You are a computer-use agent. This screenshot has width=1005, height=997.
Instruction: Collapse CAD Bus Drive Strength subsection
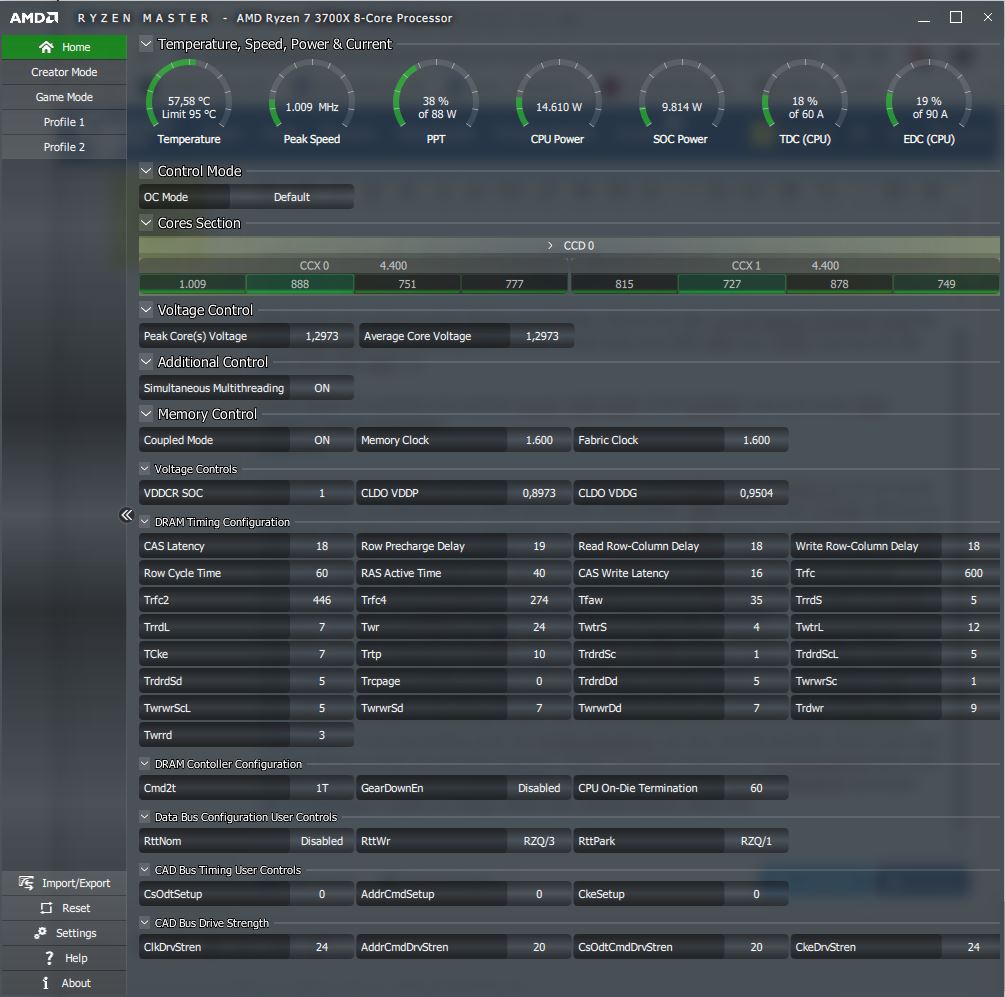pyautogui.click(x=145, y=923)
